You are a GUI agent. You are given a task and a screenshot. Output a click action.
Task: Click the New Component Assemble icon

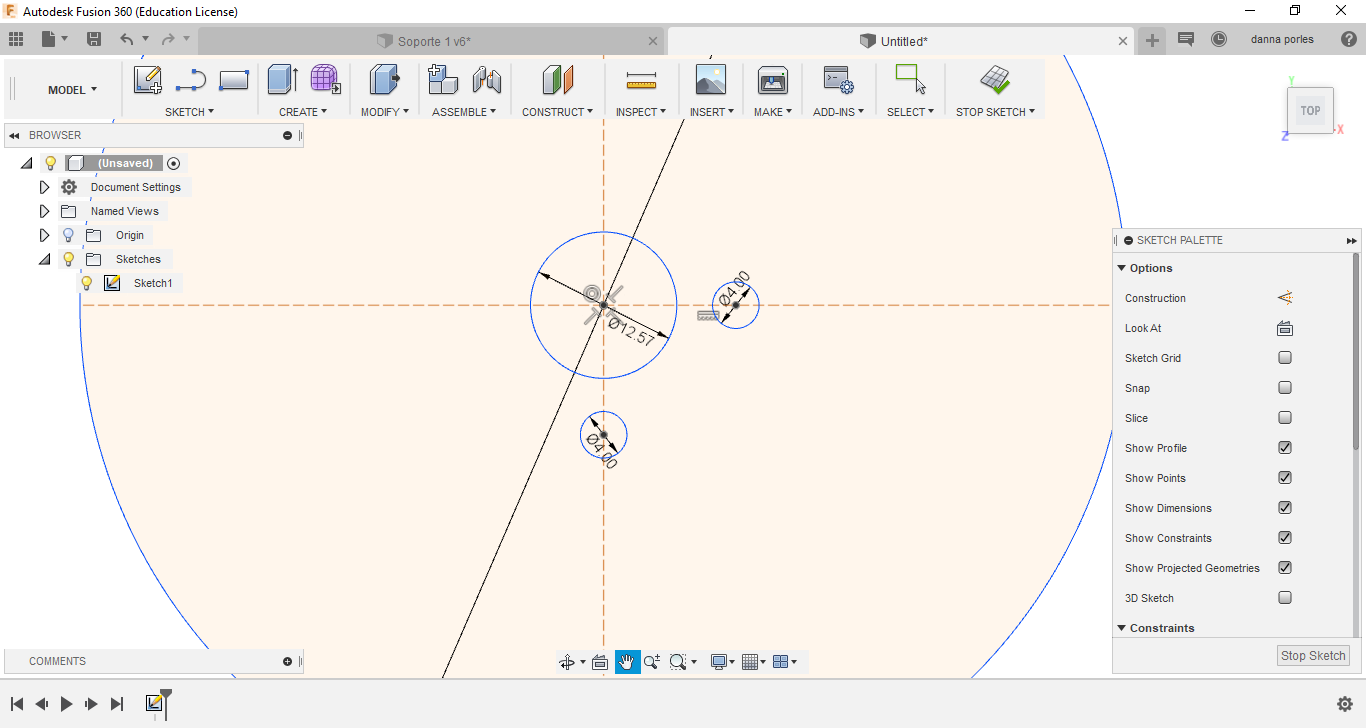point(442,80)
